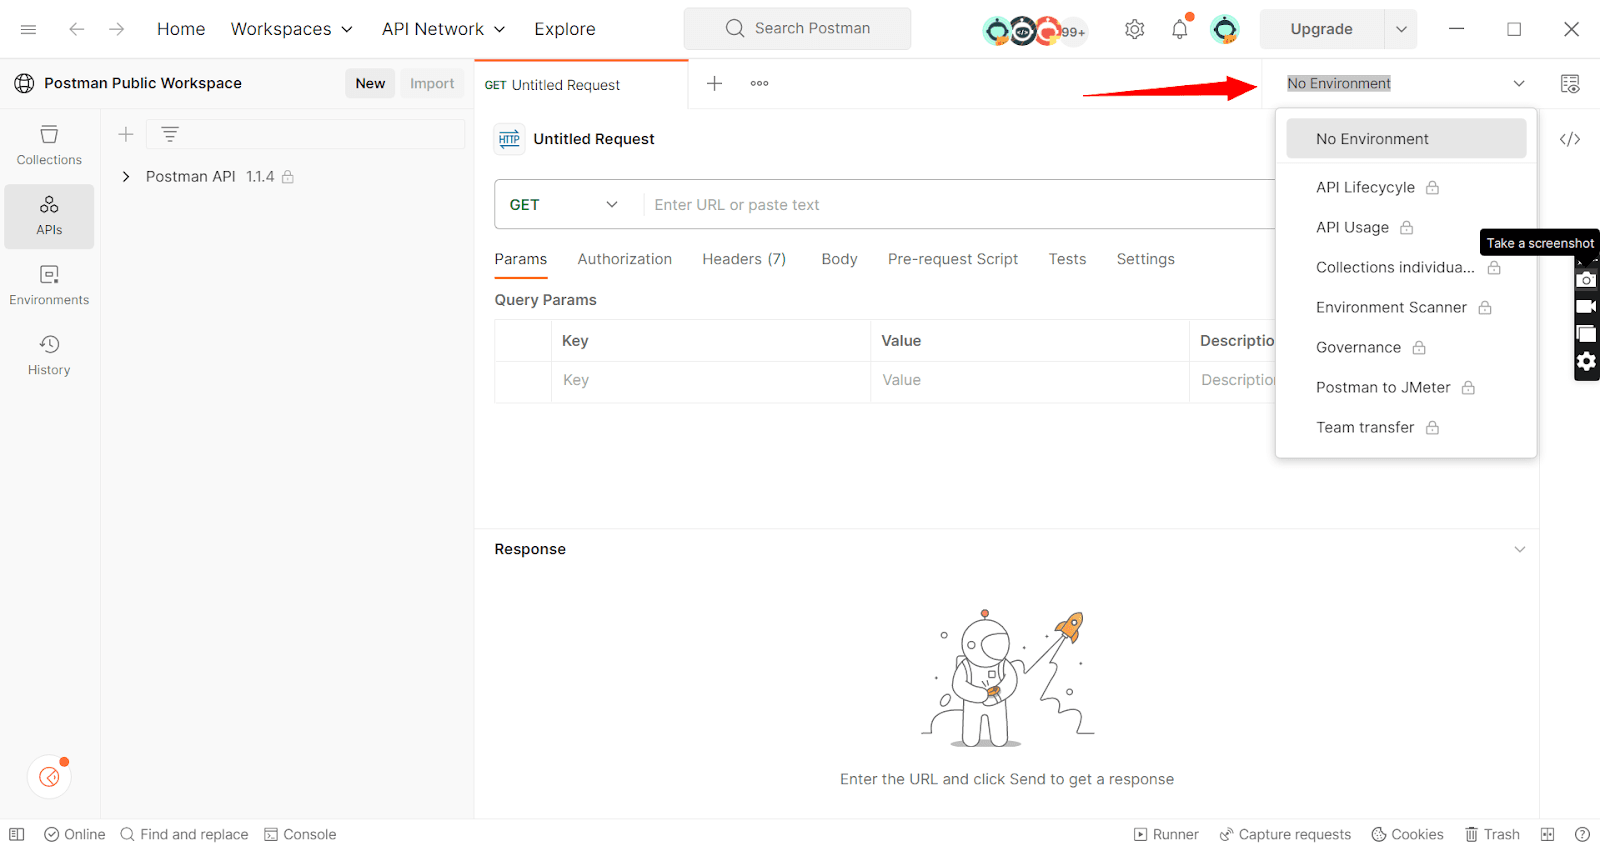Click the video record icon
Screen dimensions: 1600x846
pyautogui.click(x=1586, y=307)
